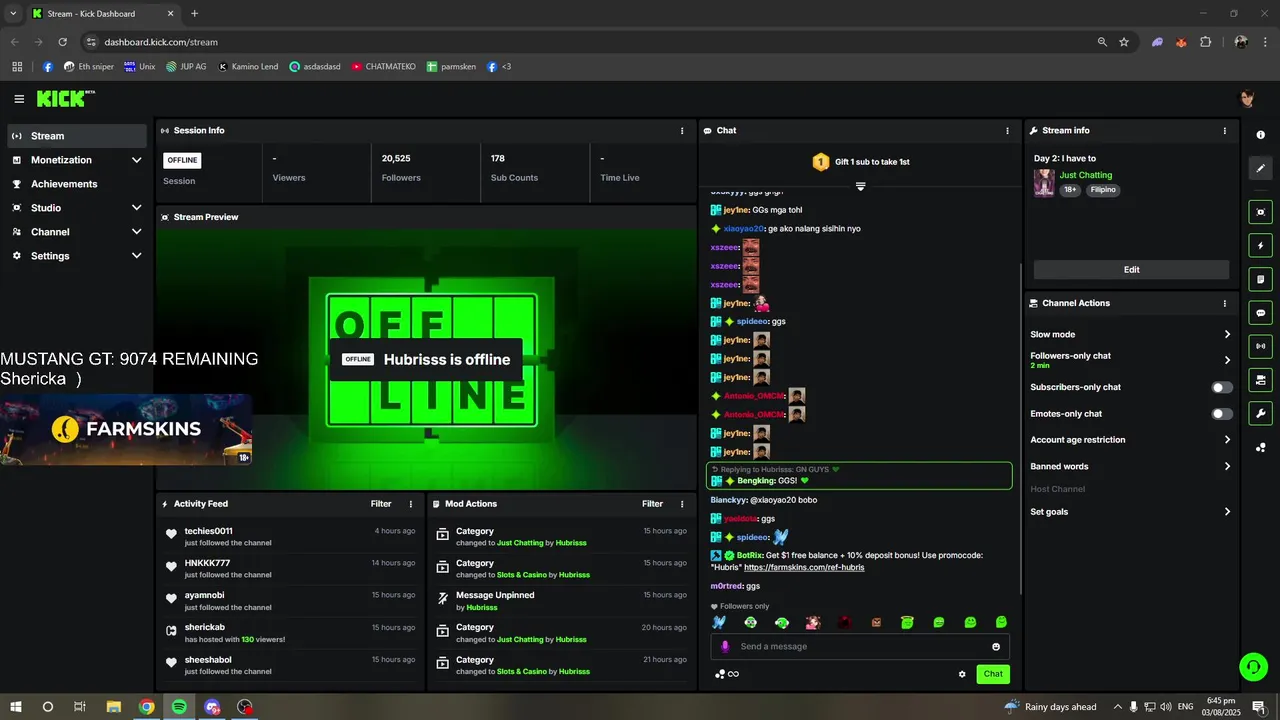Open the Activity Feed three-dot menu

(x=410, y=504)
